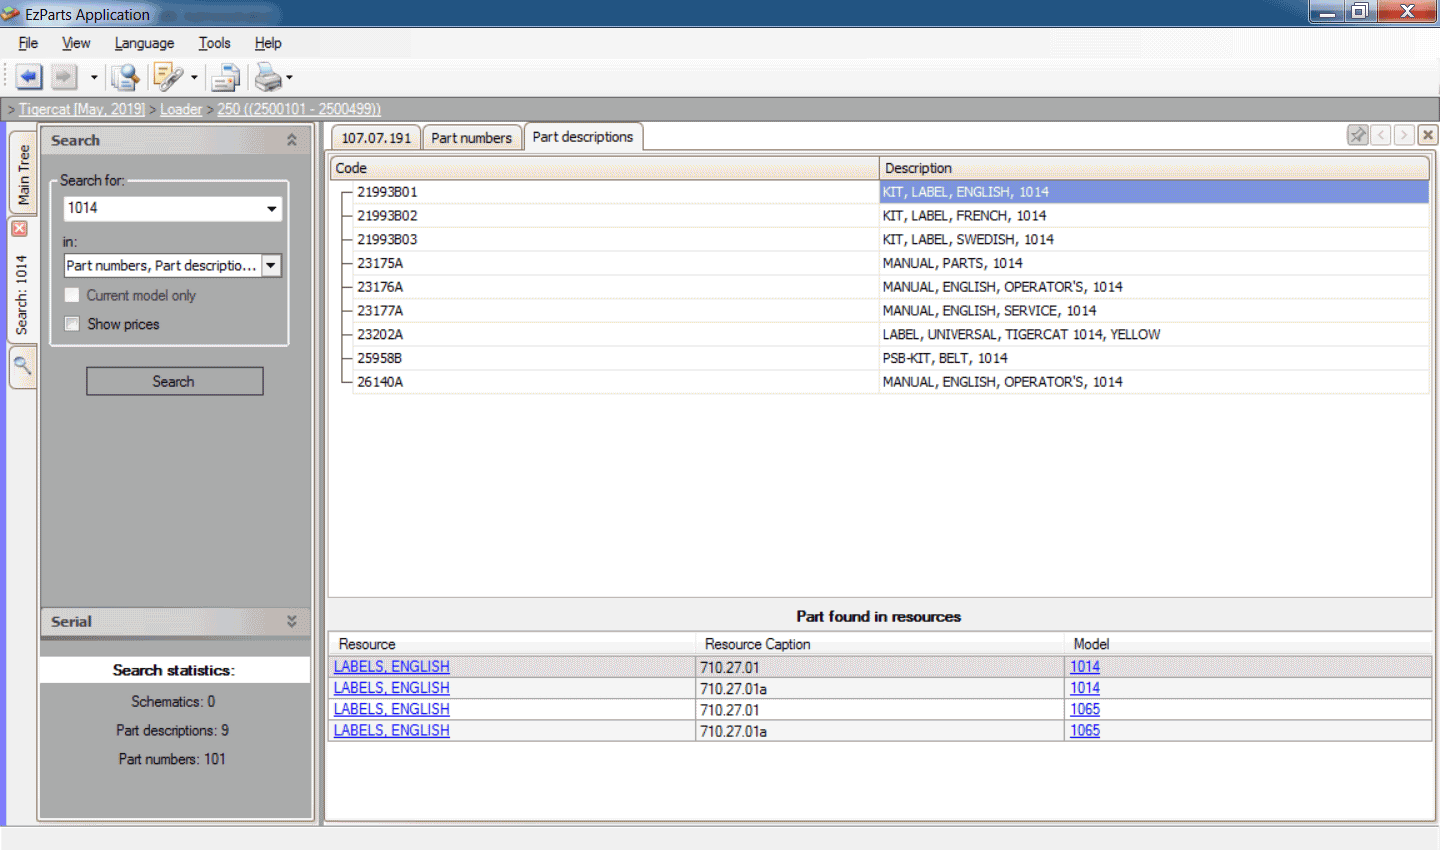Open the Search for history dropdown
The height and width of the screenshot is (850, 1440).
tap(272, 208)
